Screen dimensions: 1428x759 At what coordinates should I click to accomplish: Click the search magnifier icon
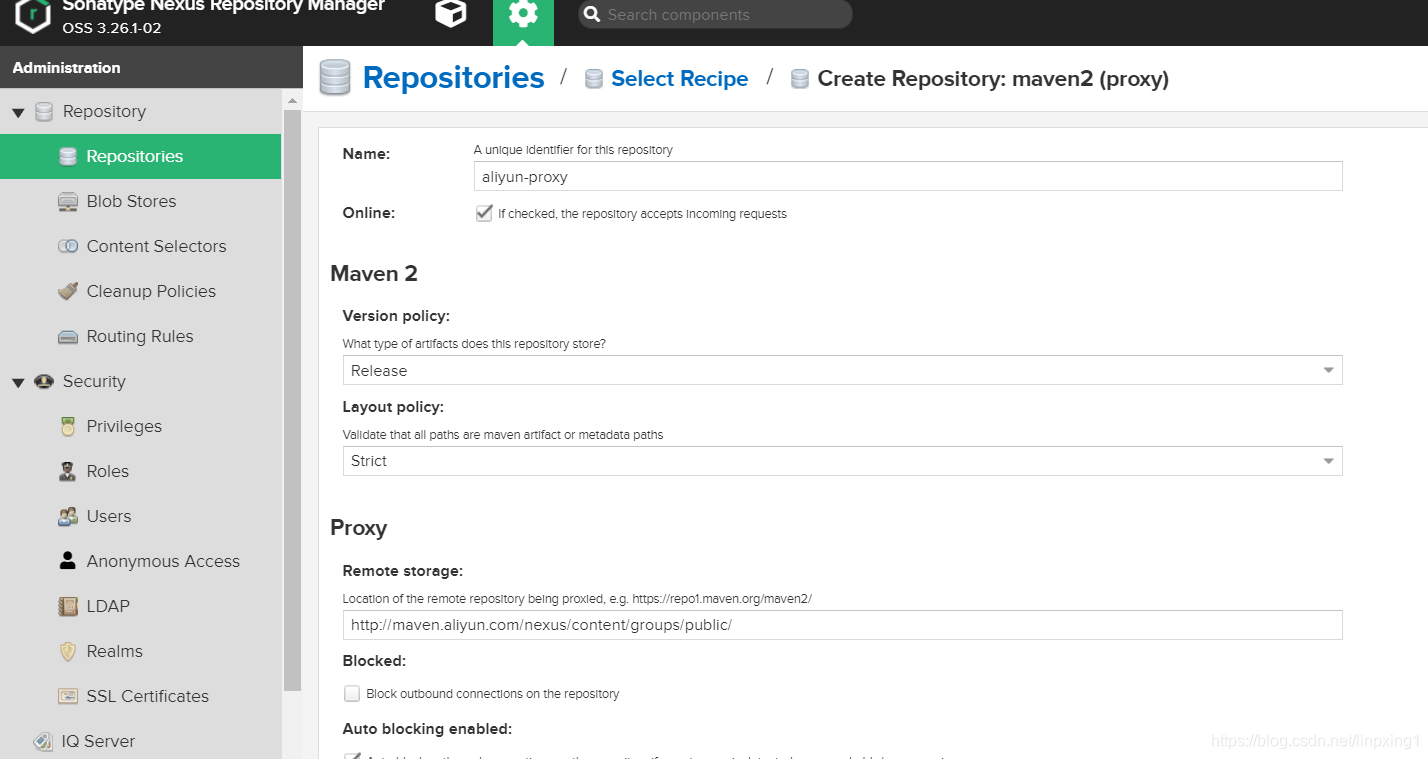pyautogui.click(x=593, y=14)
